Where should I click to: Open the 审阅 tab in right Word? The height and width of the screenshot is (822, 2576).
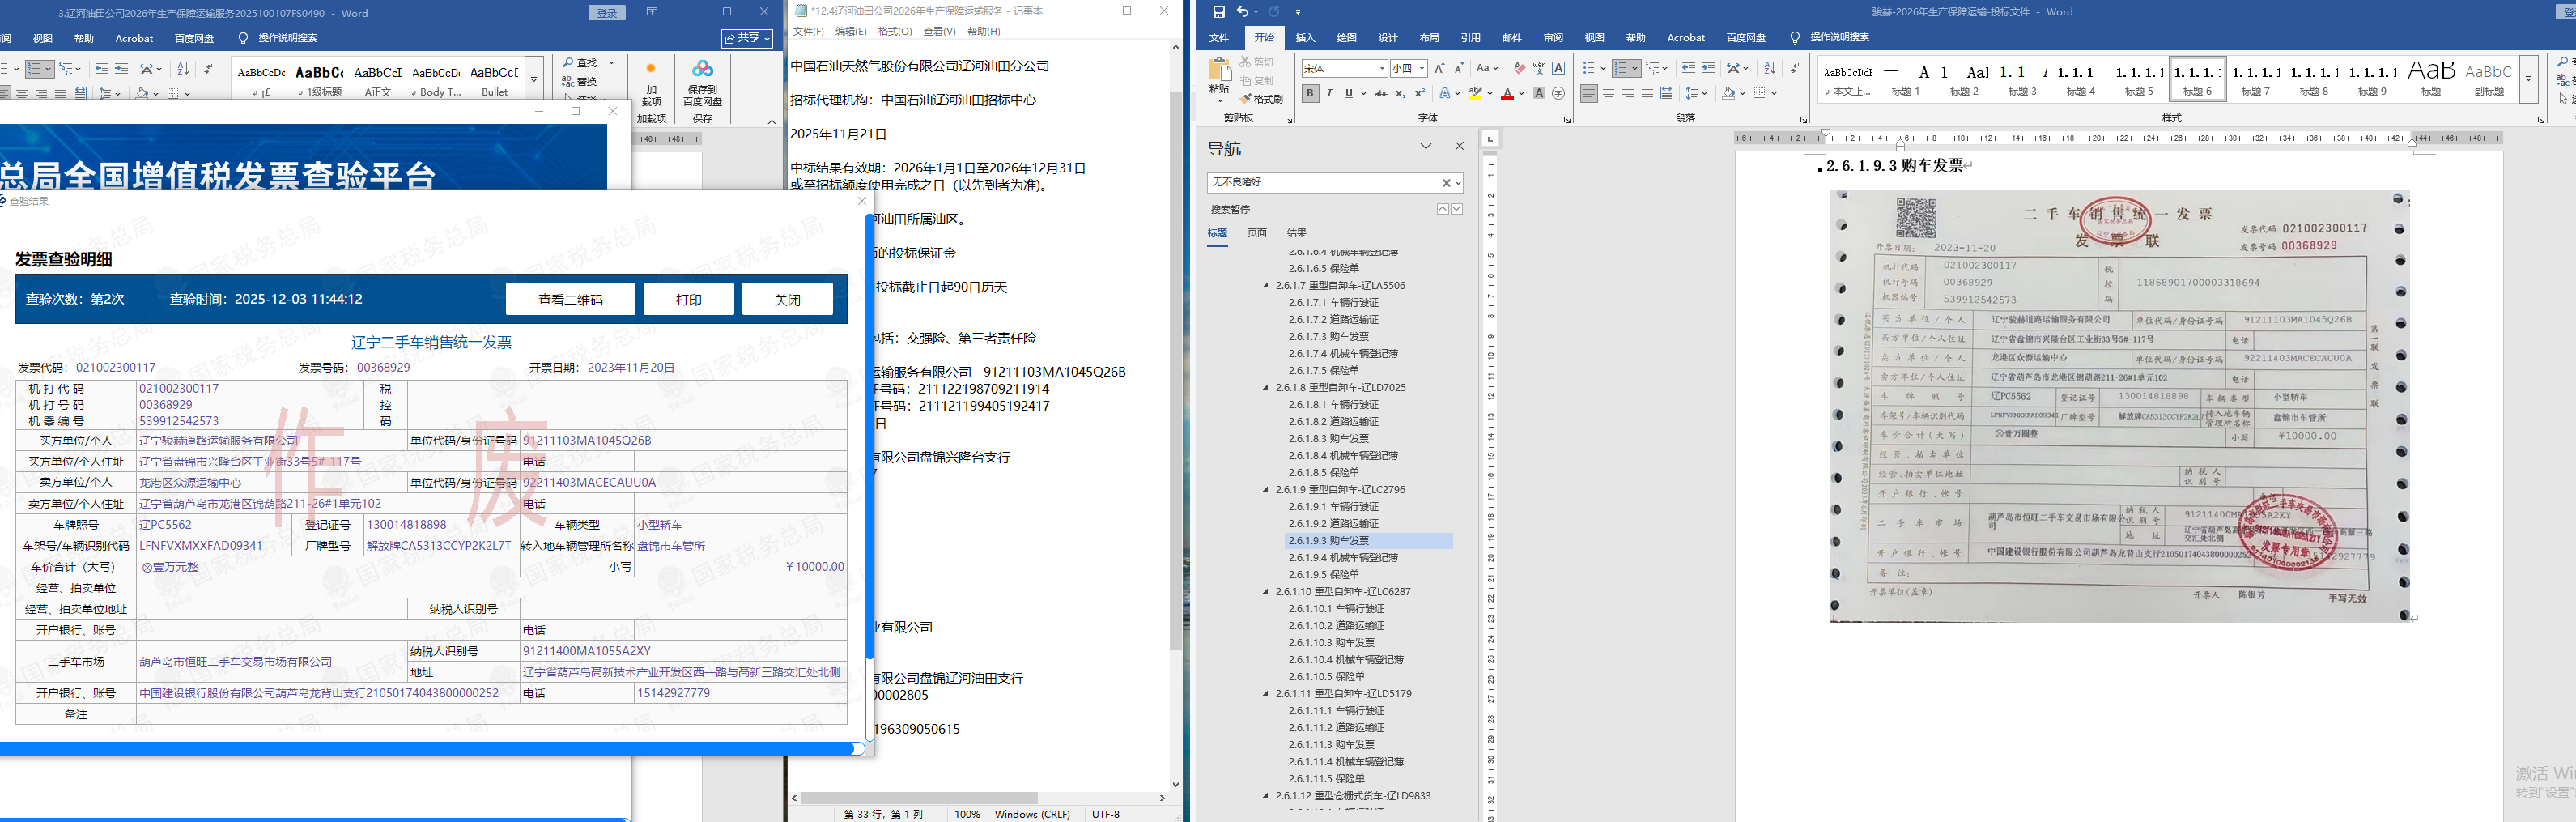[x=1553, y=38]
